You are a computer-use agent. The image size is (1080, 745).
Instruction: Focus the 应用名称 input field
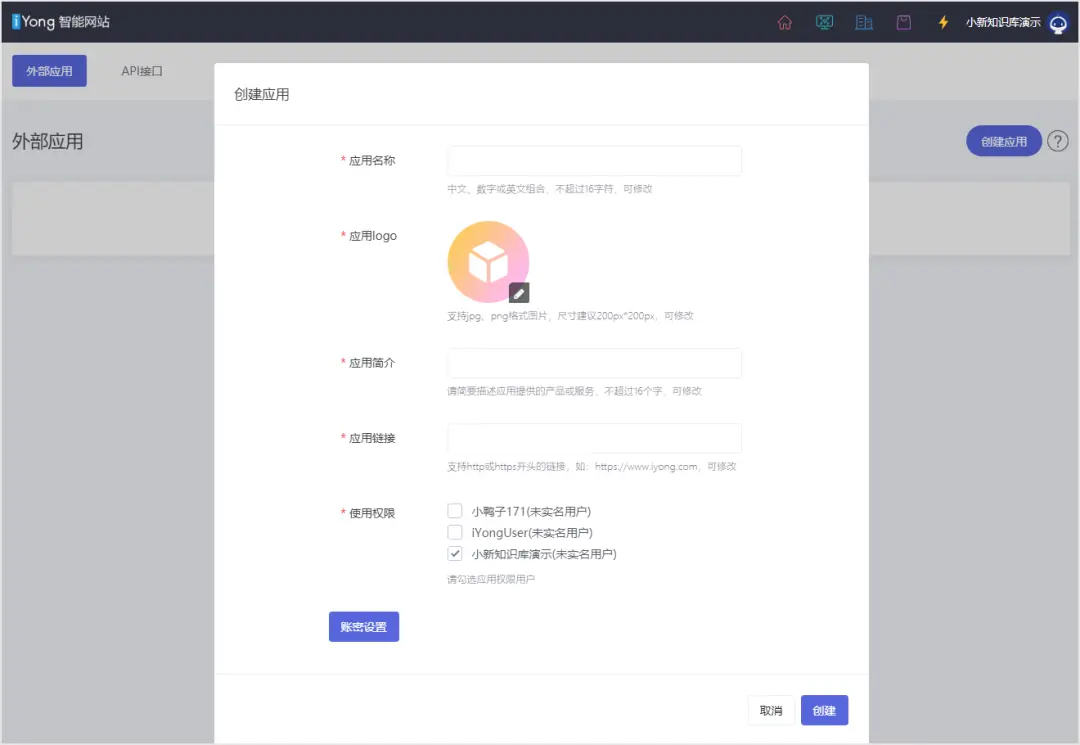click(594, 161)
